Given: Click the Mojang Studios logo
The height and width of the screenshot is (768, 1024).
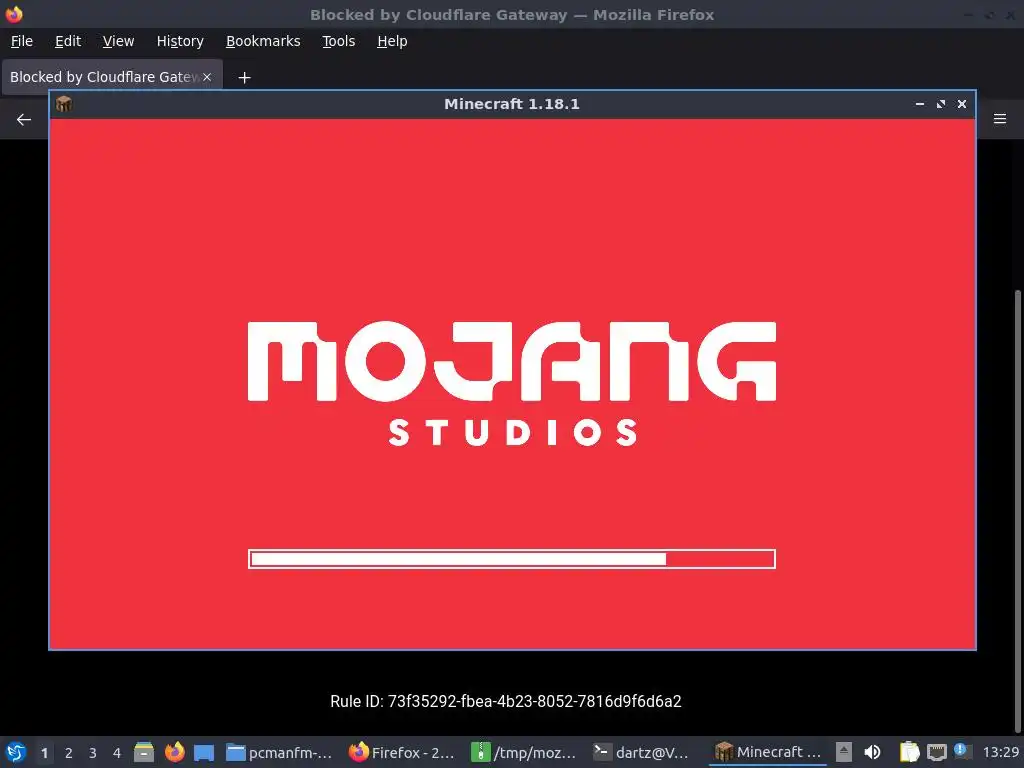Looking at the screenshot, I should (x=512, y=384).
